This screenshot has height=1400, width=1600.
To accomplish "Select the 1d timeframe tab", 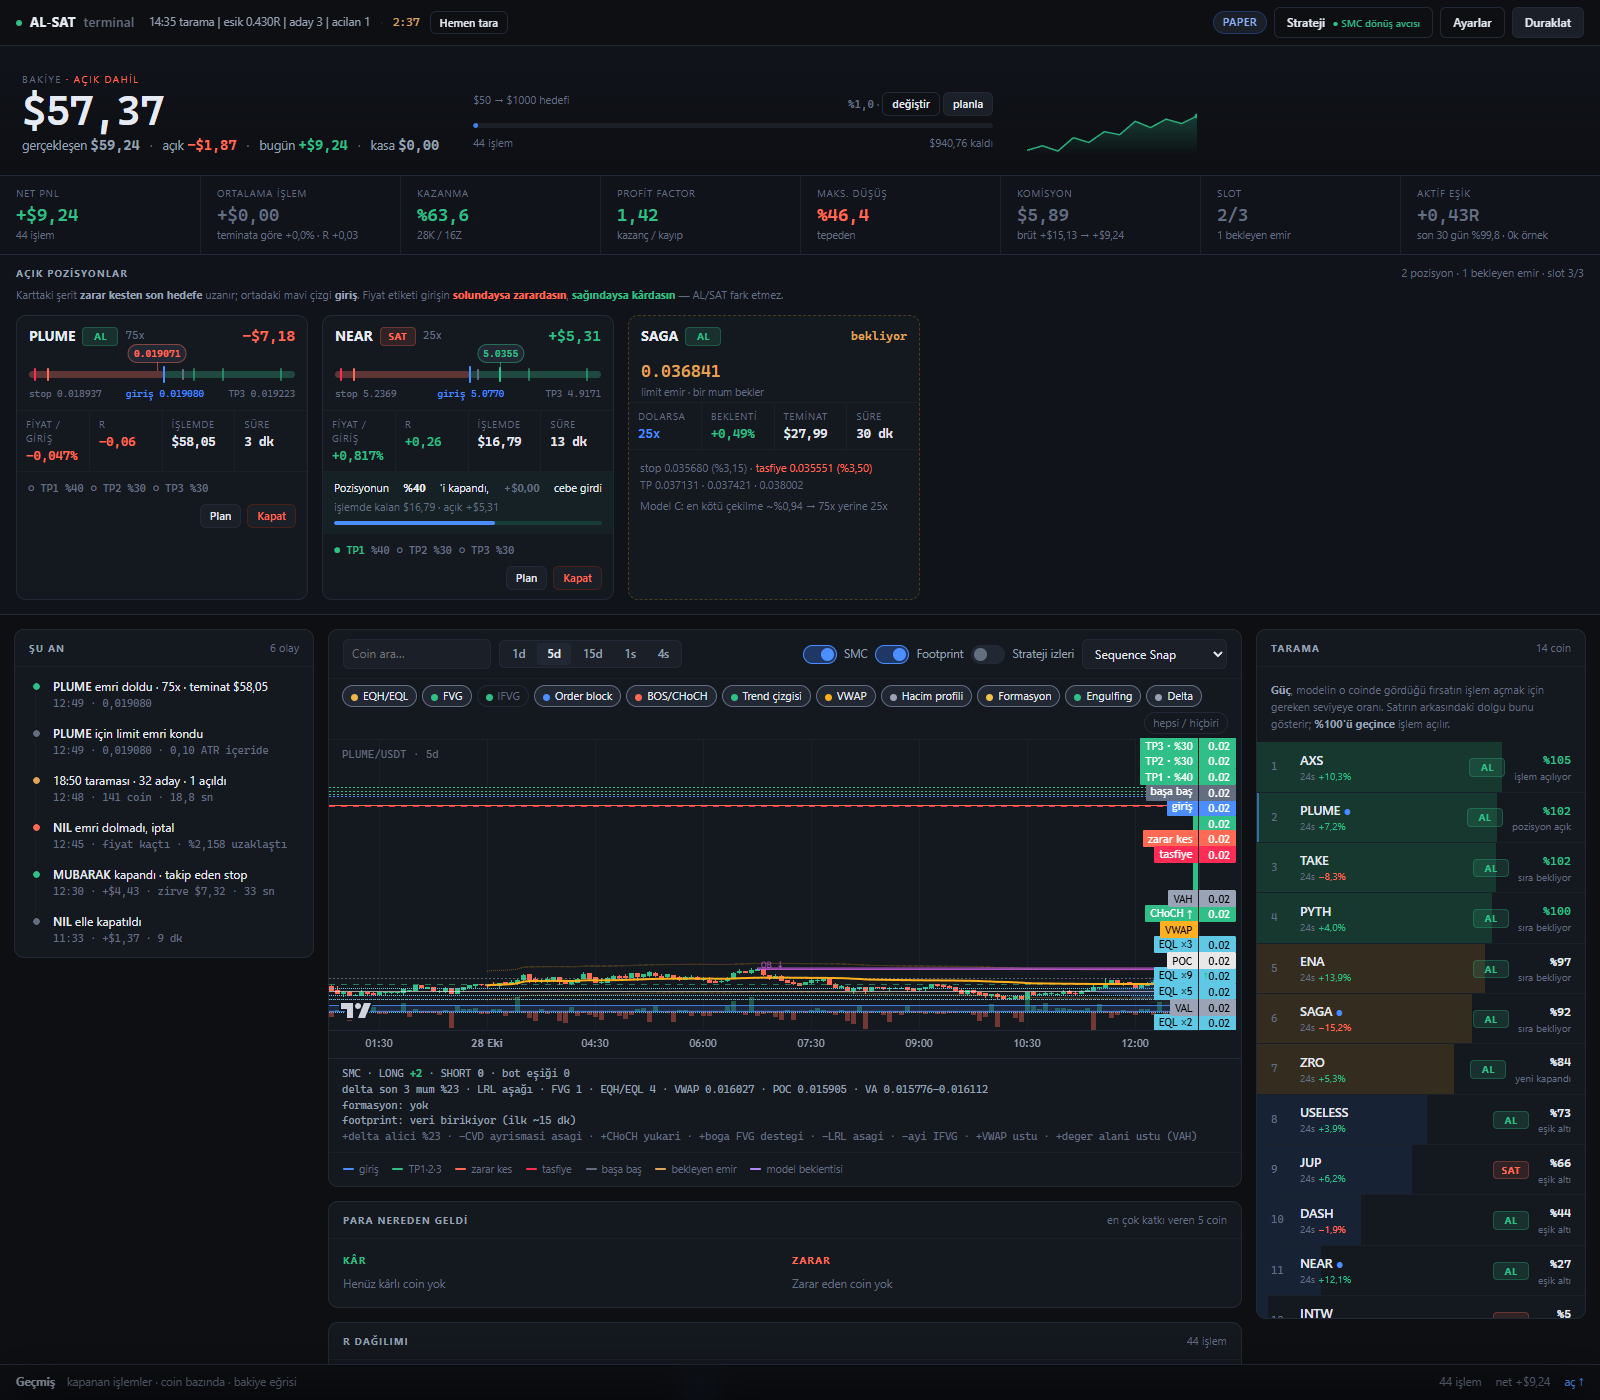I will tap(519, 654).
